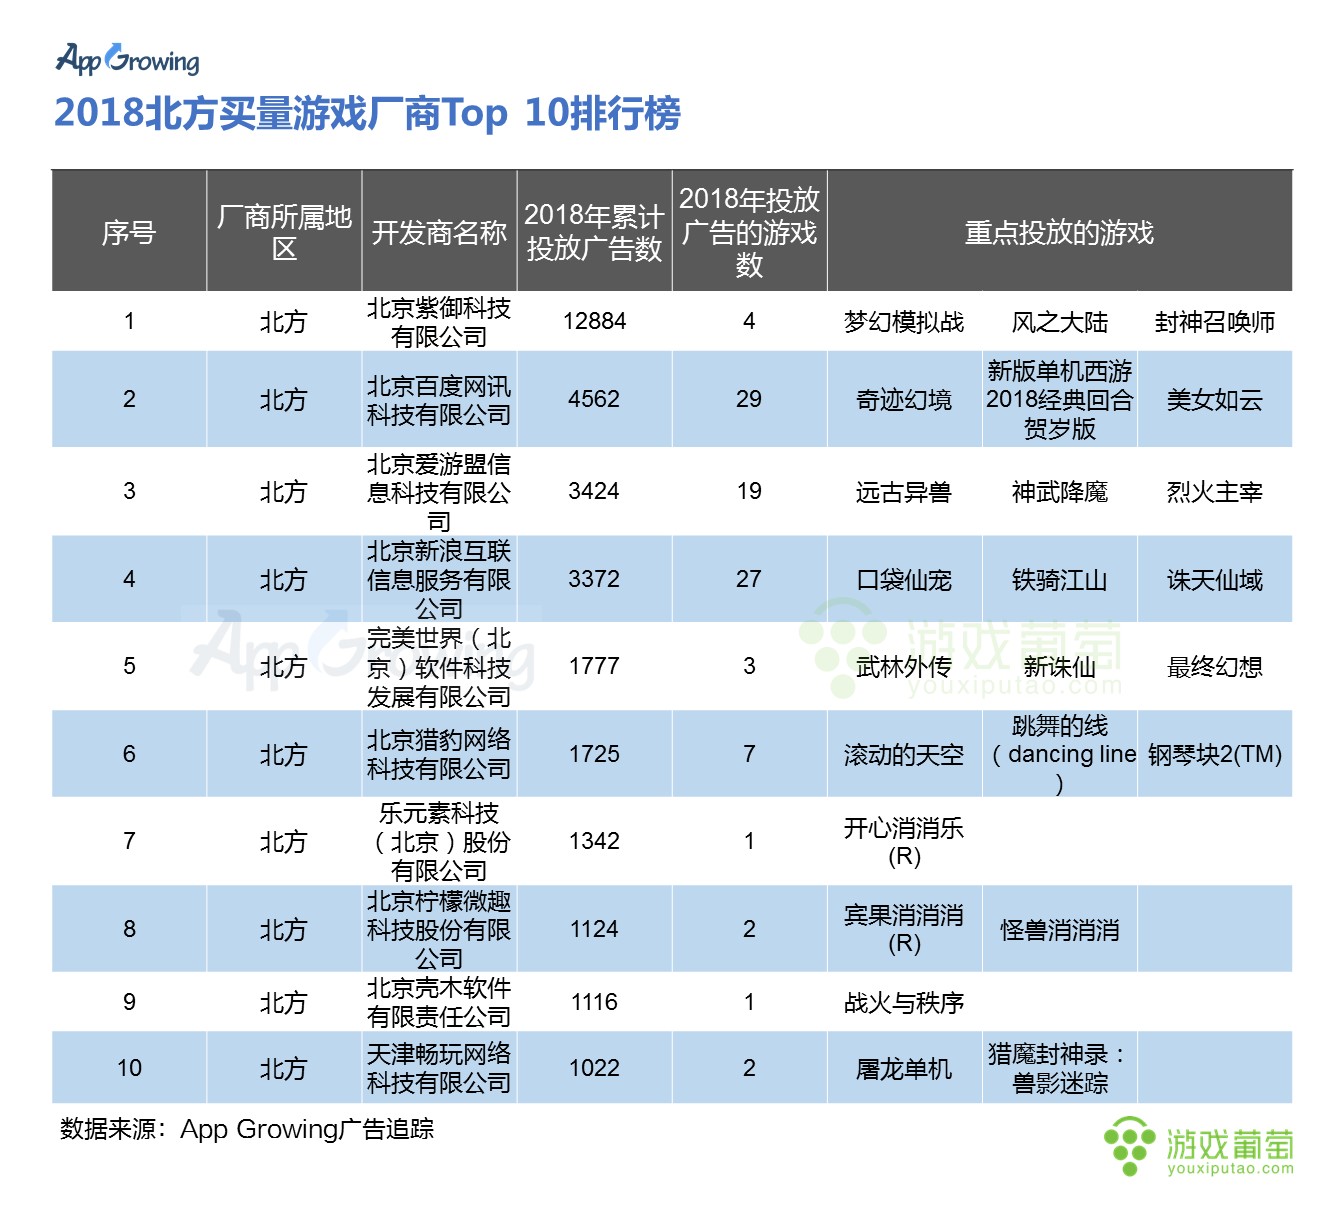Click the 重点投放的游戏 column header
This screenshot has height=1210, width=1323.
point(1059,232)
